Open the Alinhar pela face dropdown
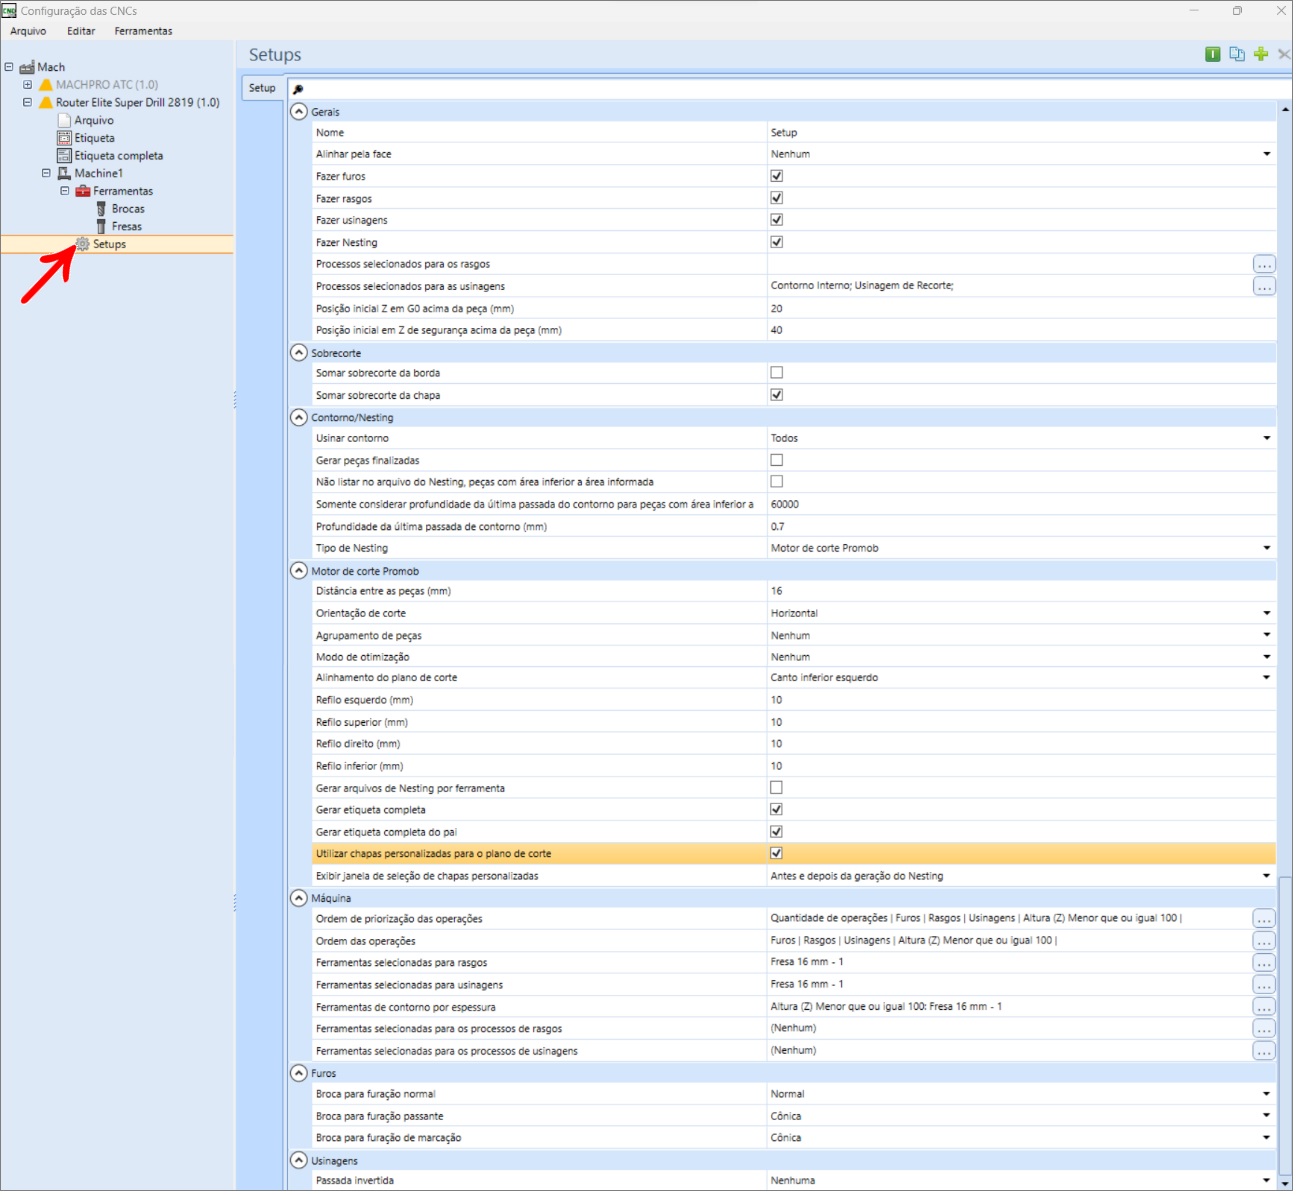Image resolution: width=1297 pixels, height=1195 pixels. tap(1266, 154)
